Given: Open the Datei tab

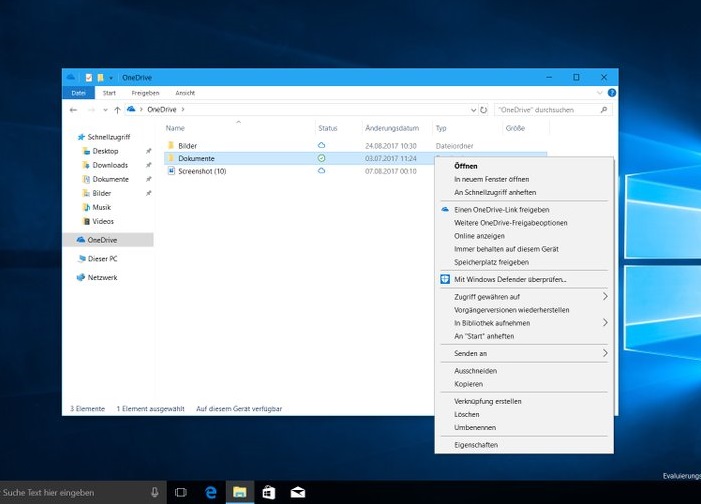Looking at the screenshot, I should click(x=77, y=93).
